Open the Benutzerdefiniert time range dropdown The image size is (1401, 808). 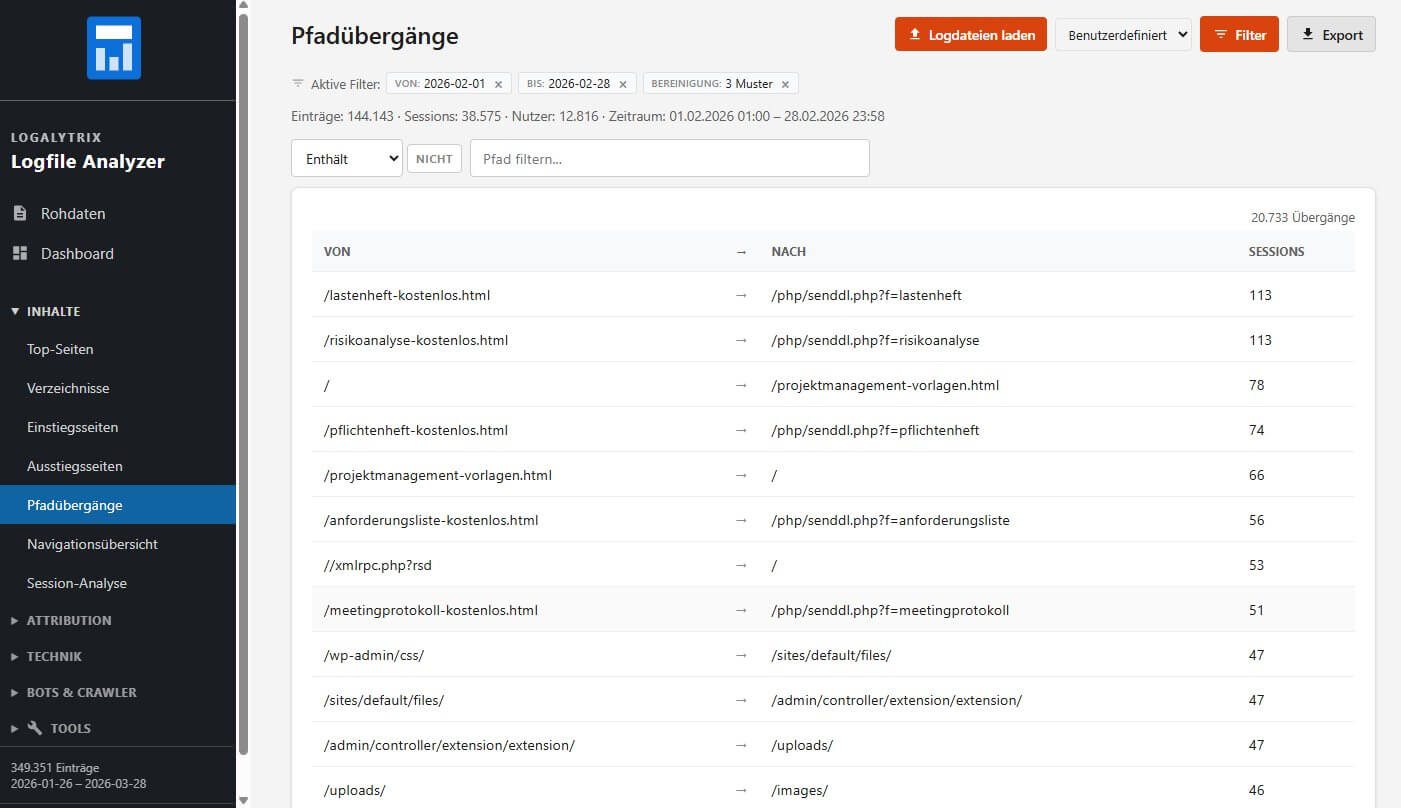click(x=1123, y=35)
